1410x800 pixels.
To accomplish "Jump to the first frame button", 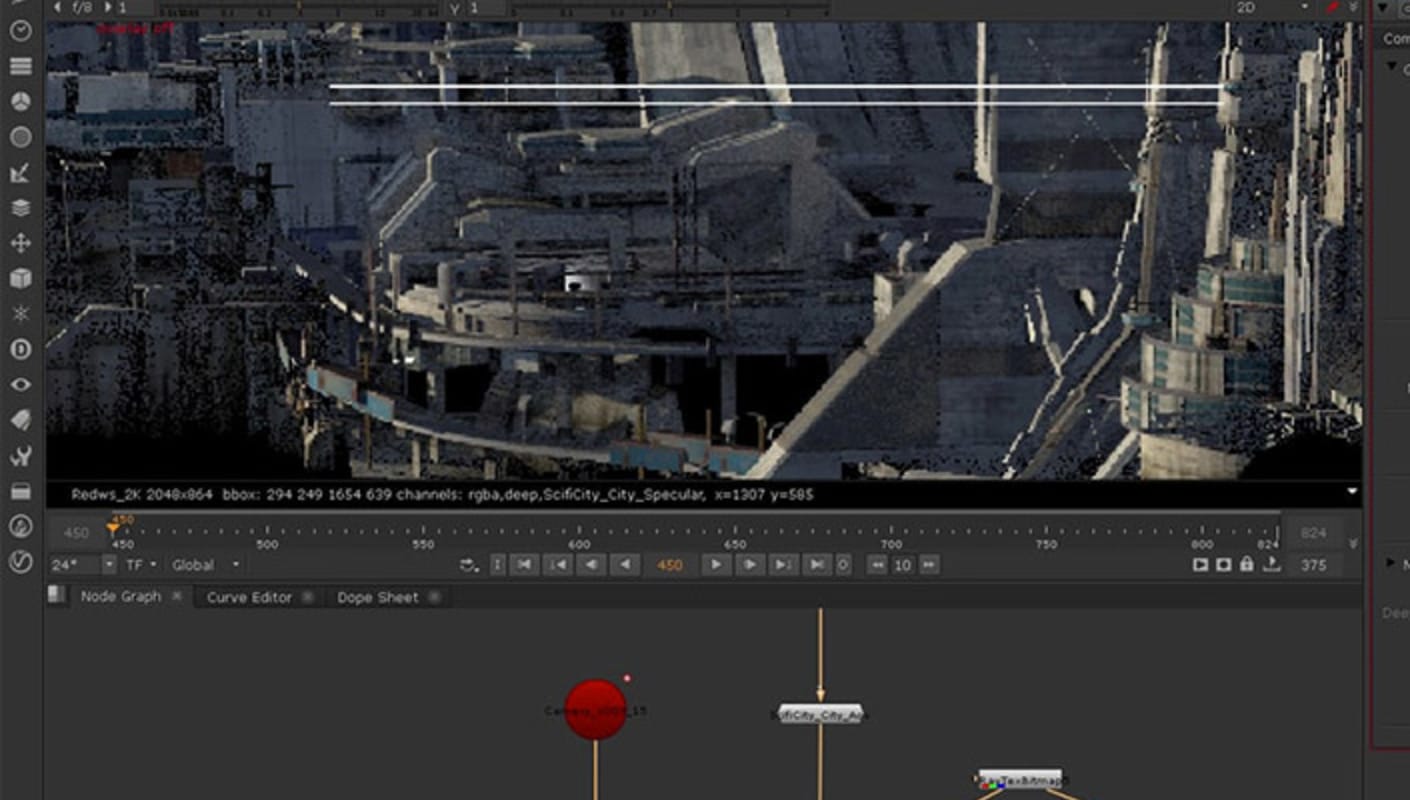I will (x=524, y=565).
